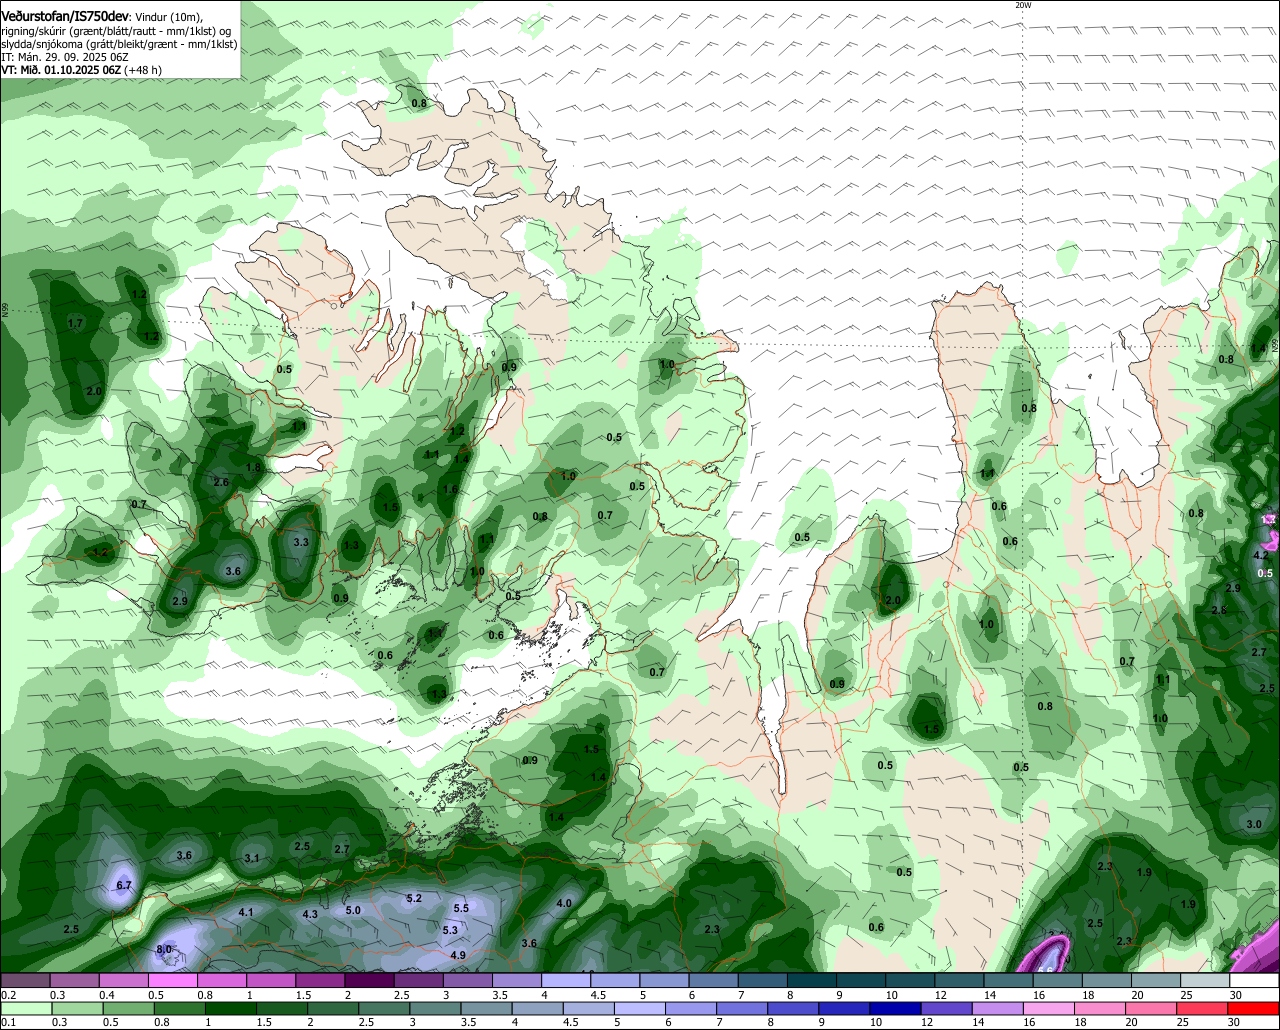
Task: Click the 4.2 precipitation value
Action: pos(1261,554)
